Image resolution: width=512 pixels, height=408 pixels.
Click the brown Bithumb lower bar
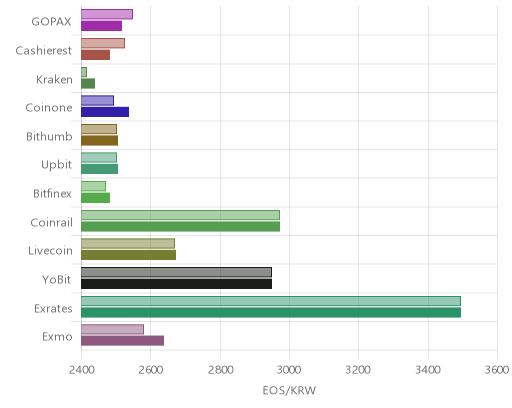tap(99, 141)
